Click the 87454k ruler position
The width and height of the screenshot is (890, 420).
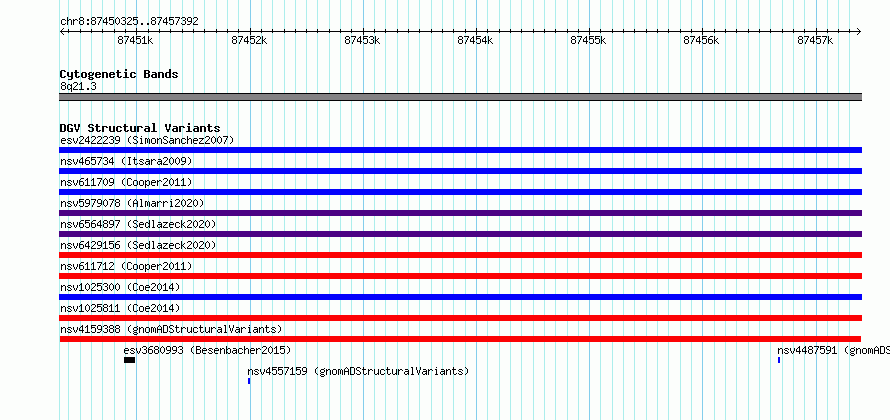[x=476, y=40]
